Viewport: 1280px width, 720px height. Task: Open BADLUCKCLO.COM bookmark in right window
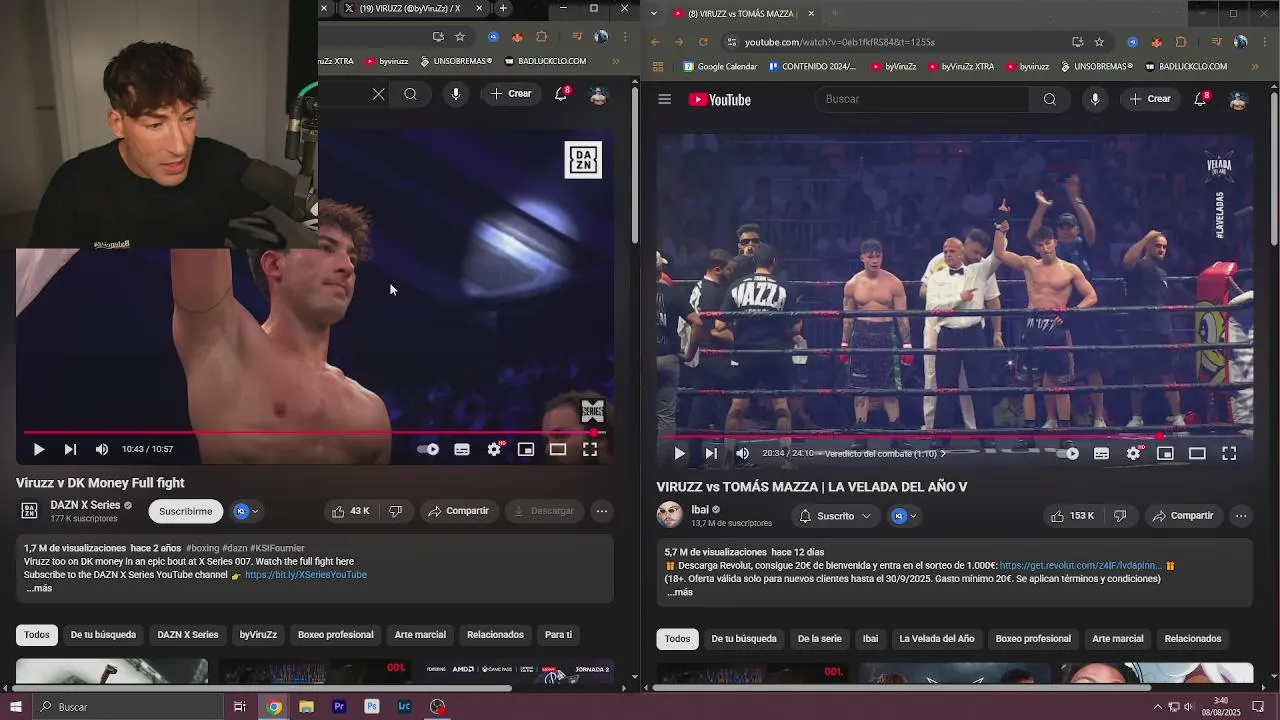click(x=1186, y=67)
